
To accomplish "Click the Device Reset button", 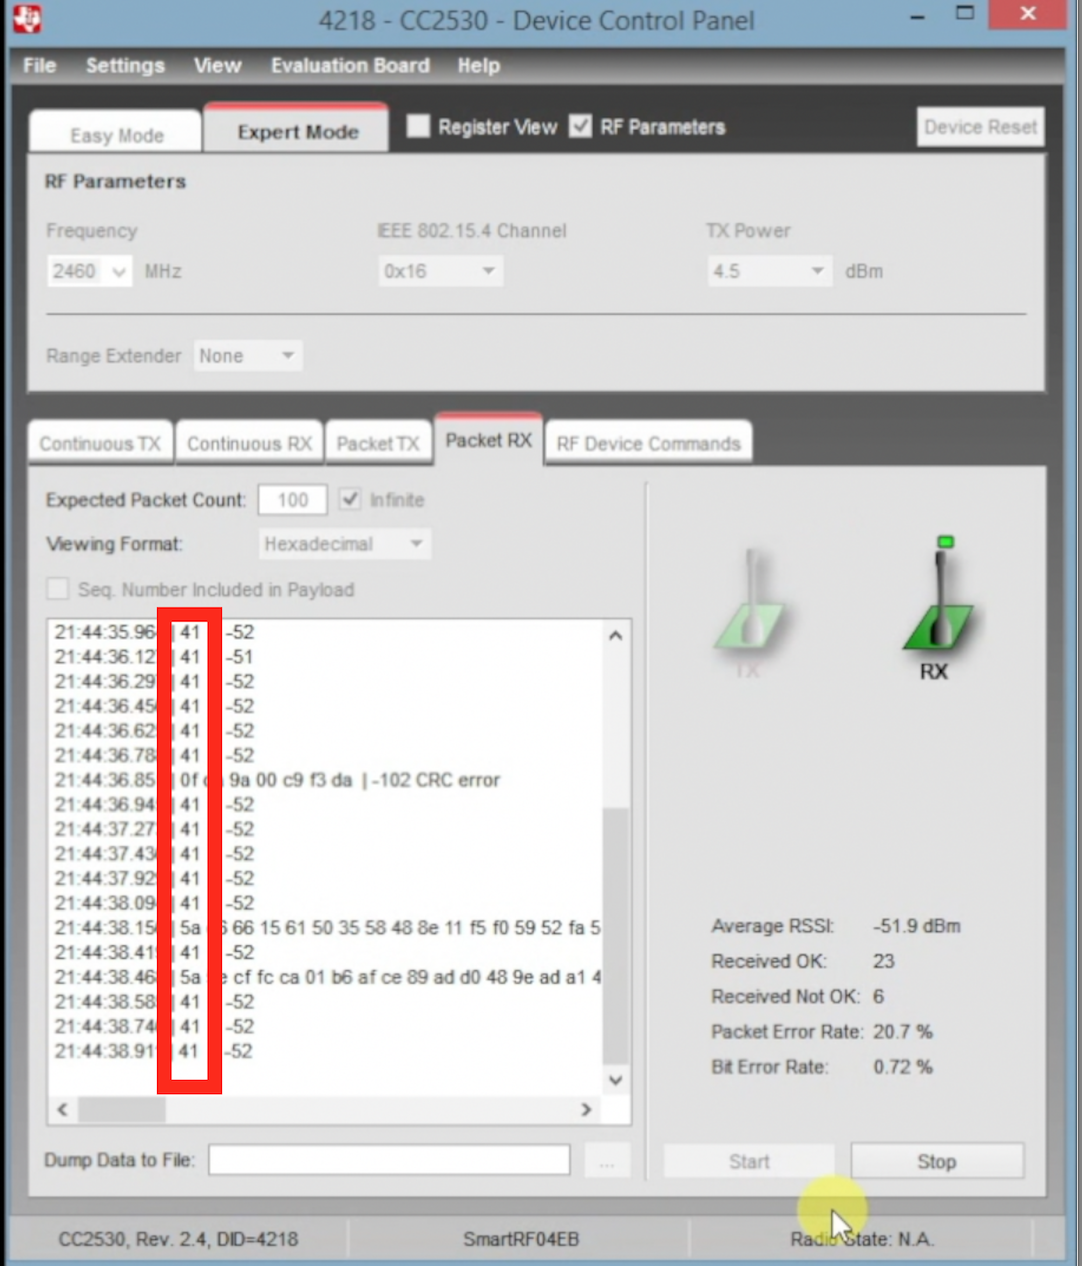I will [x=980, y=127].
